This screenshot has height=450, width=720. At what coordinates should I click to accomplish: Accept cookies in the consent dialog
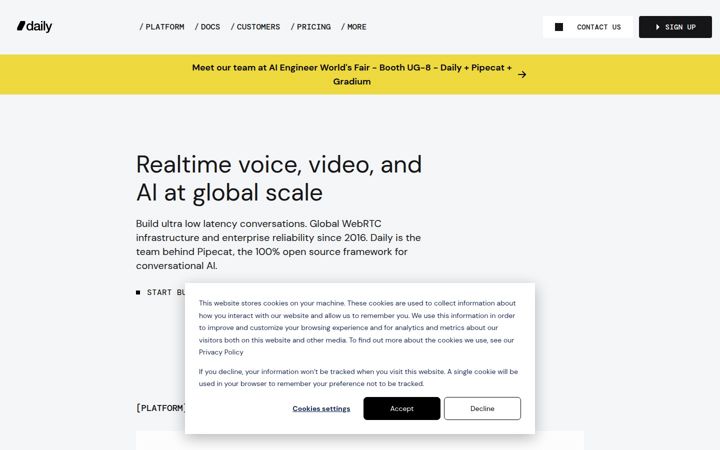tap(402, 409)
